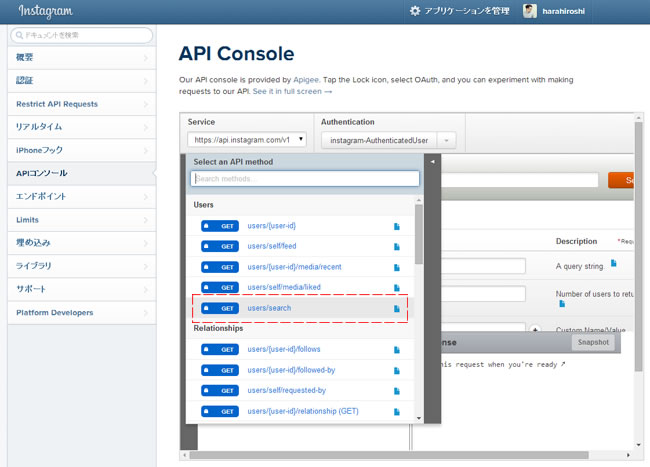Open doc icon for users/self/feed row
Screen dimensions: 650x467
point(397,247)
